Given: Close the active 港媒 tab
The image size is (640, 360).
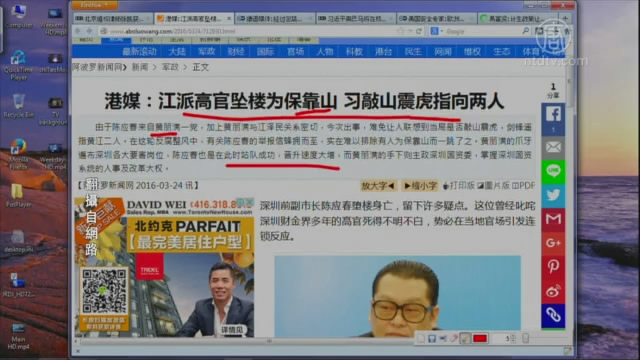Looking at the screenshot, I should click(x=229, y=19).
